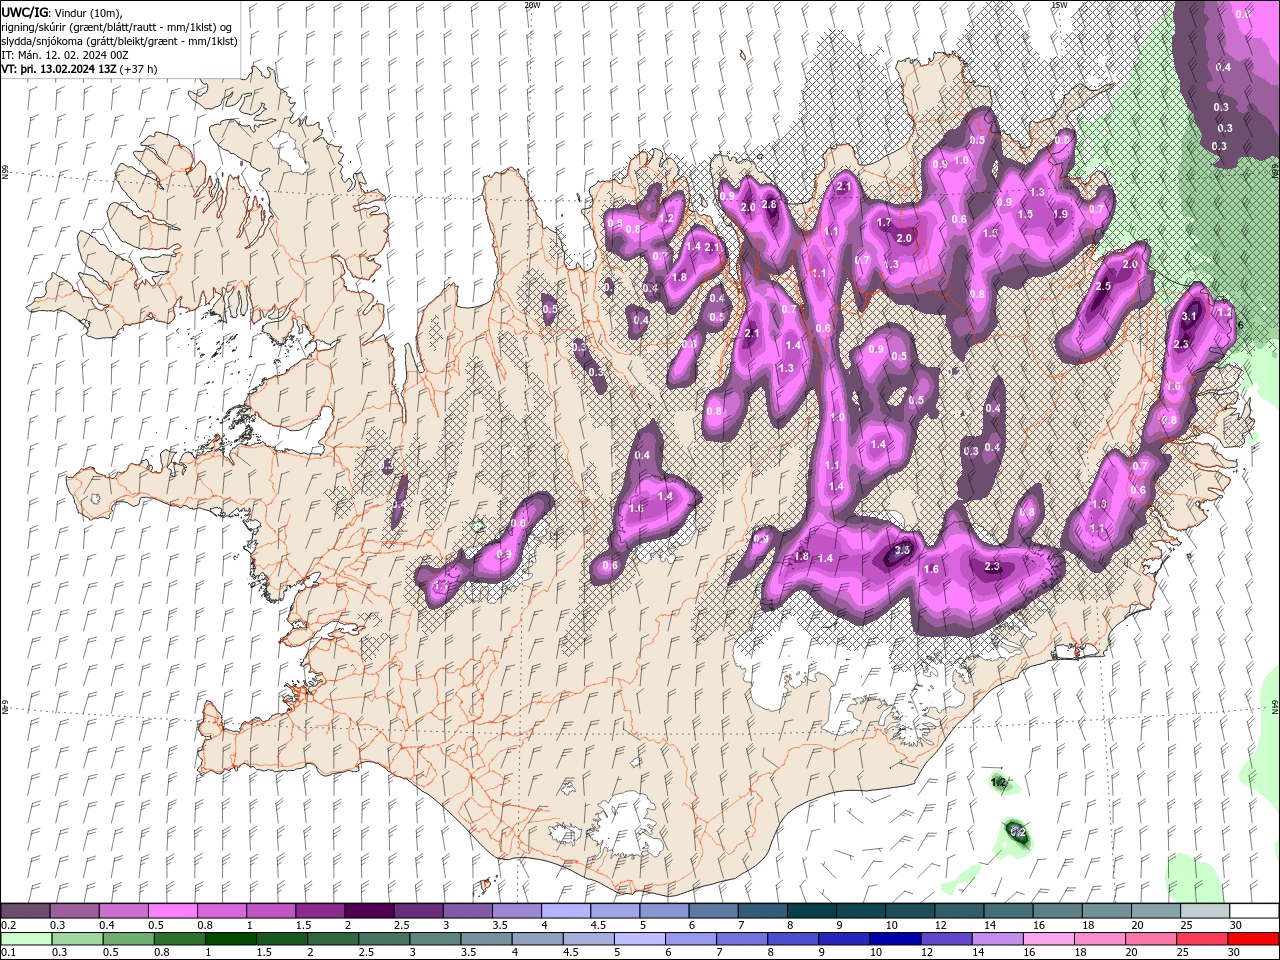The height and width of the screenshot is (960, 1280).
Task: Pick the bright pink 0.5 snow legend swatch
Action: coord(172,911)
